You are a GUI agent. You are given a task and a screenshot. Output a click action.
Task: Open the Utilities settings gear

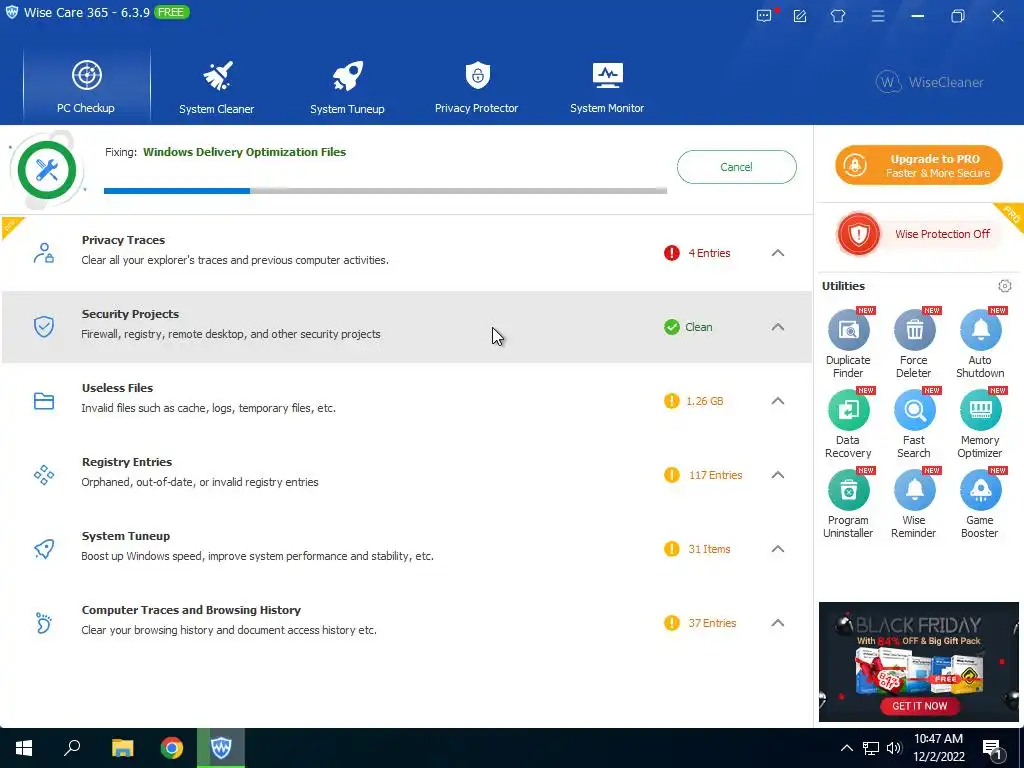(x=1004, y=286)
